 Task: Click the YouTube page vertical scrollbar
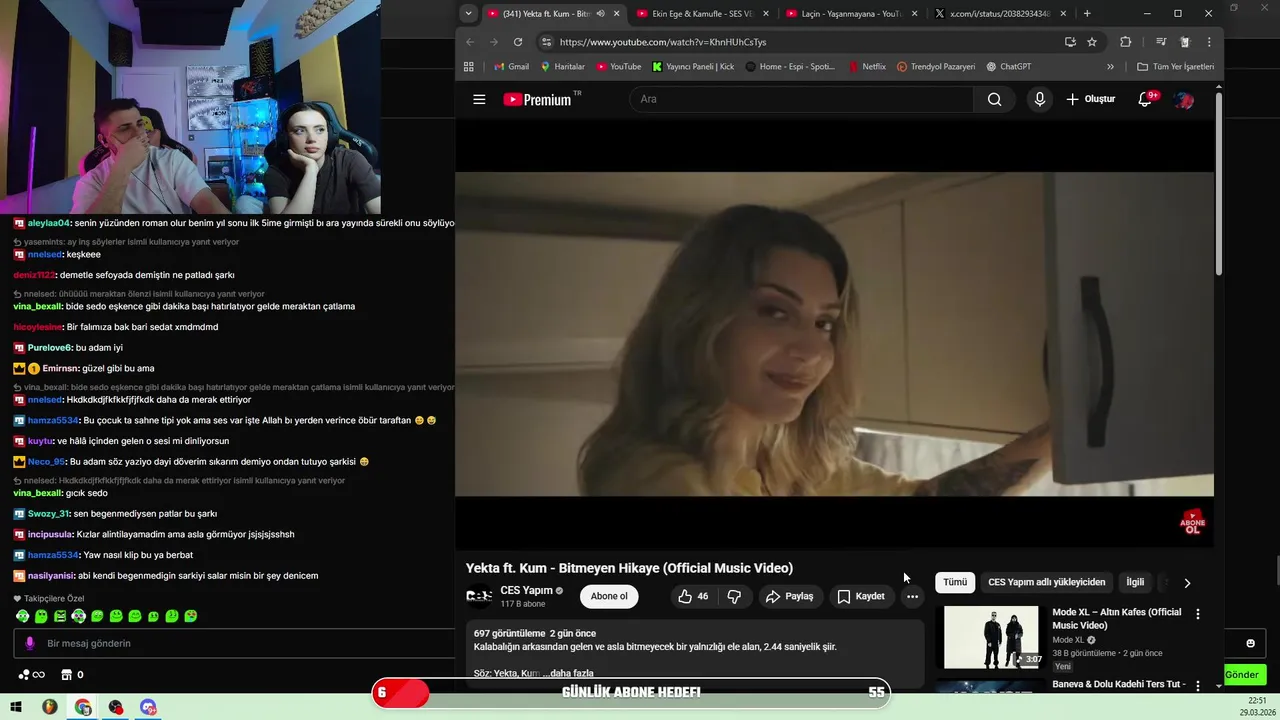pyautogui.click(x=1219, y=185)
